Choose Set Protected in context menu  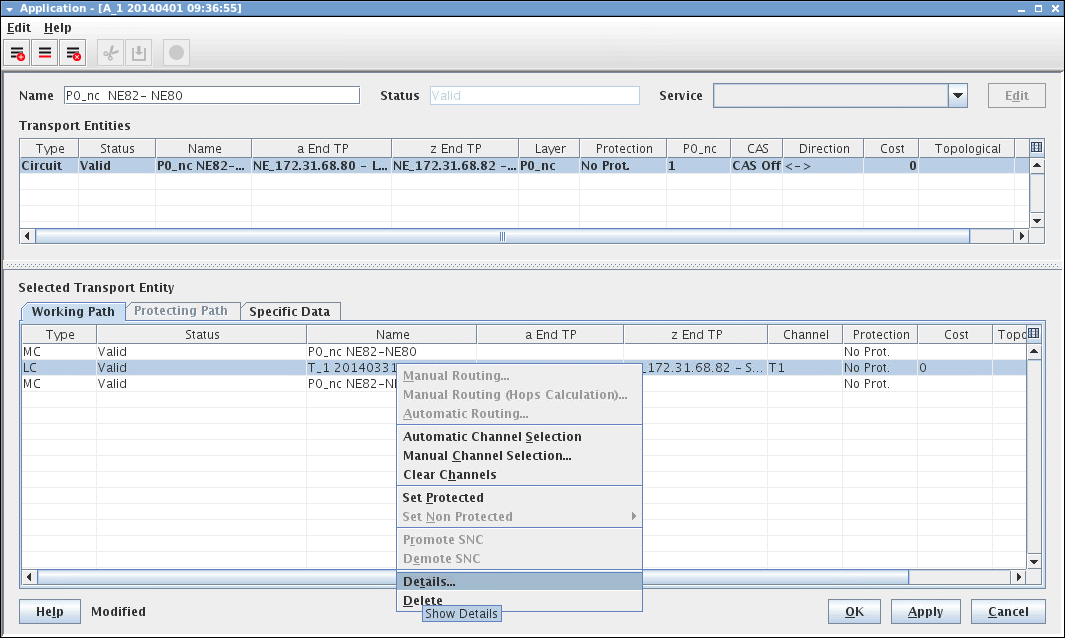tap(442, 498)
